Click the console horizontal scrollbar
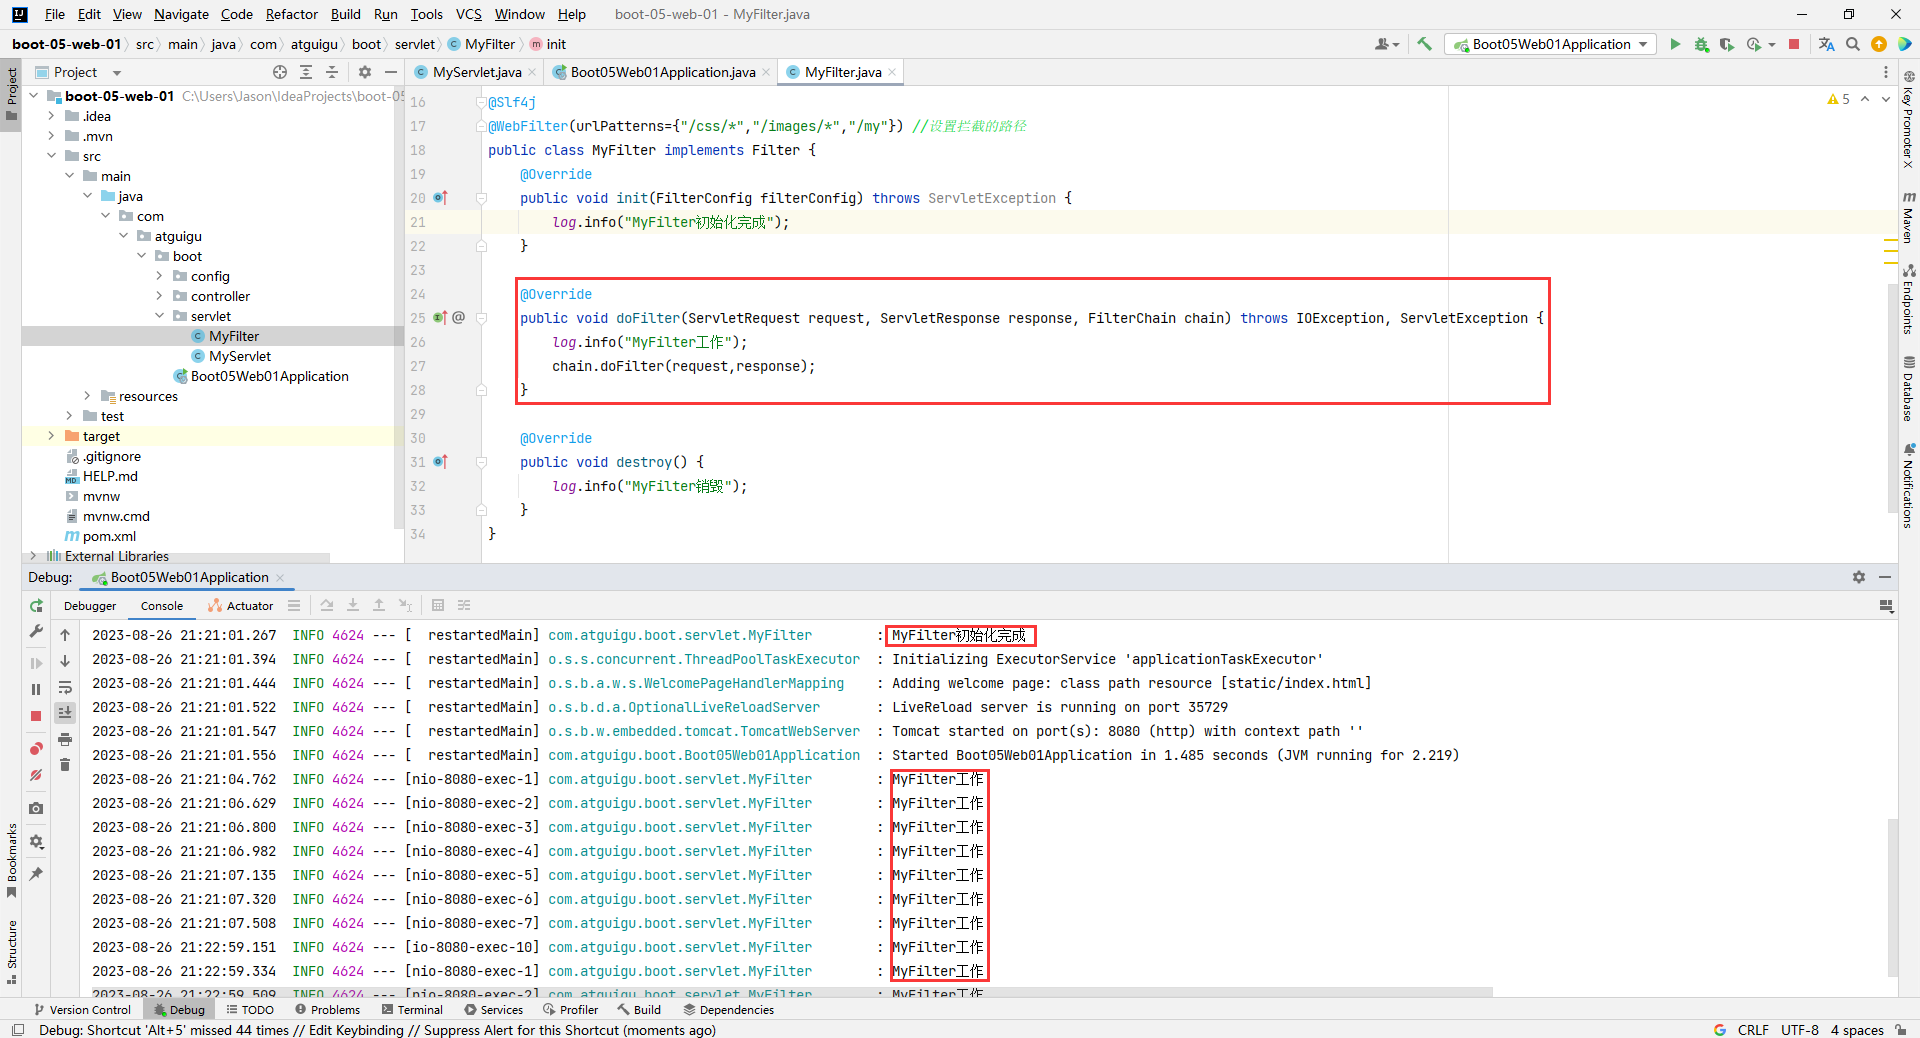This screenshot has width=1920, height=1038. 790,993
